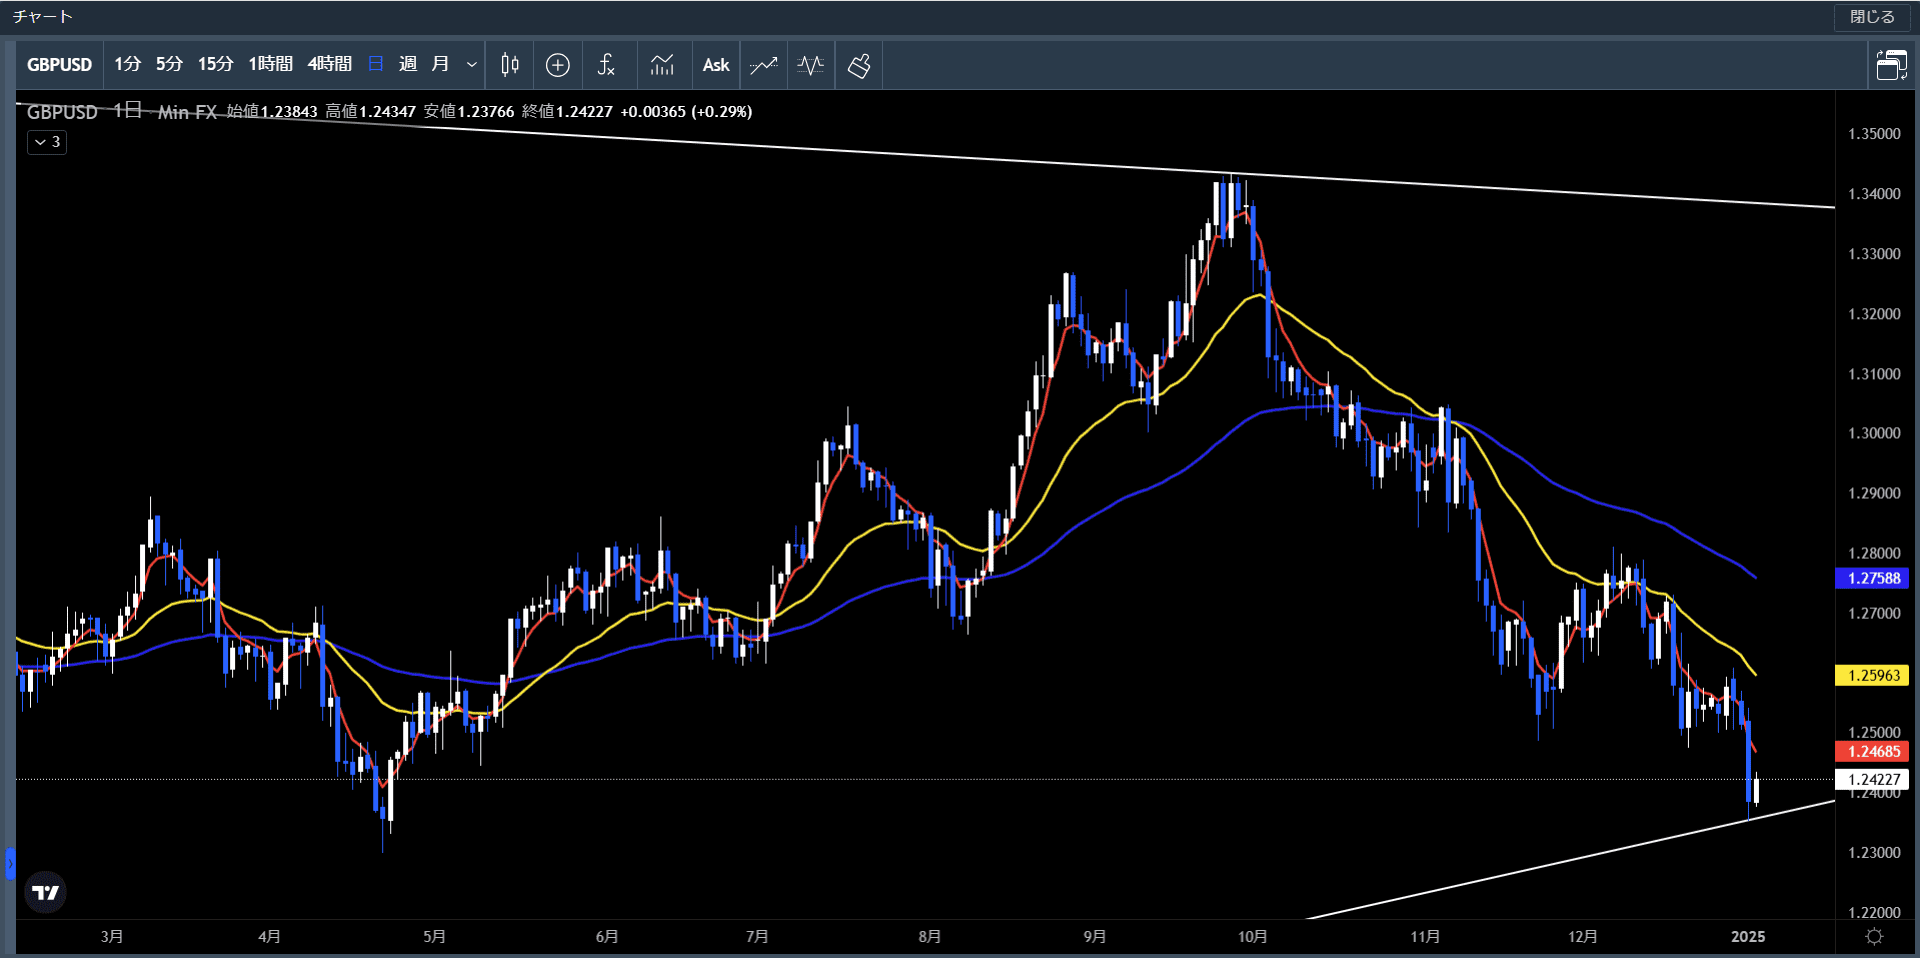Click the 1.35000 price axis label
This screenshot has height=958, width=1920.
1874,134
